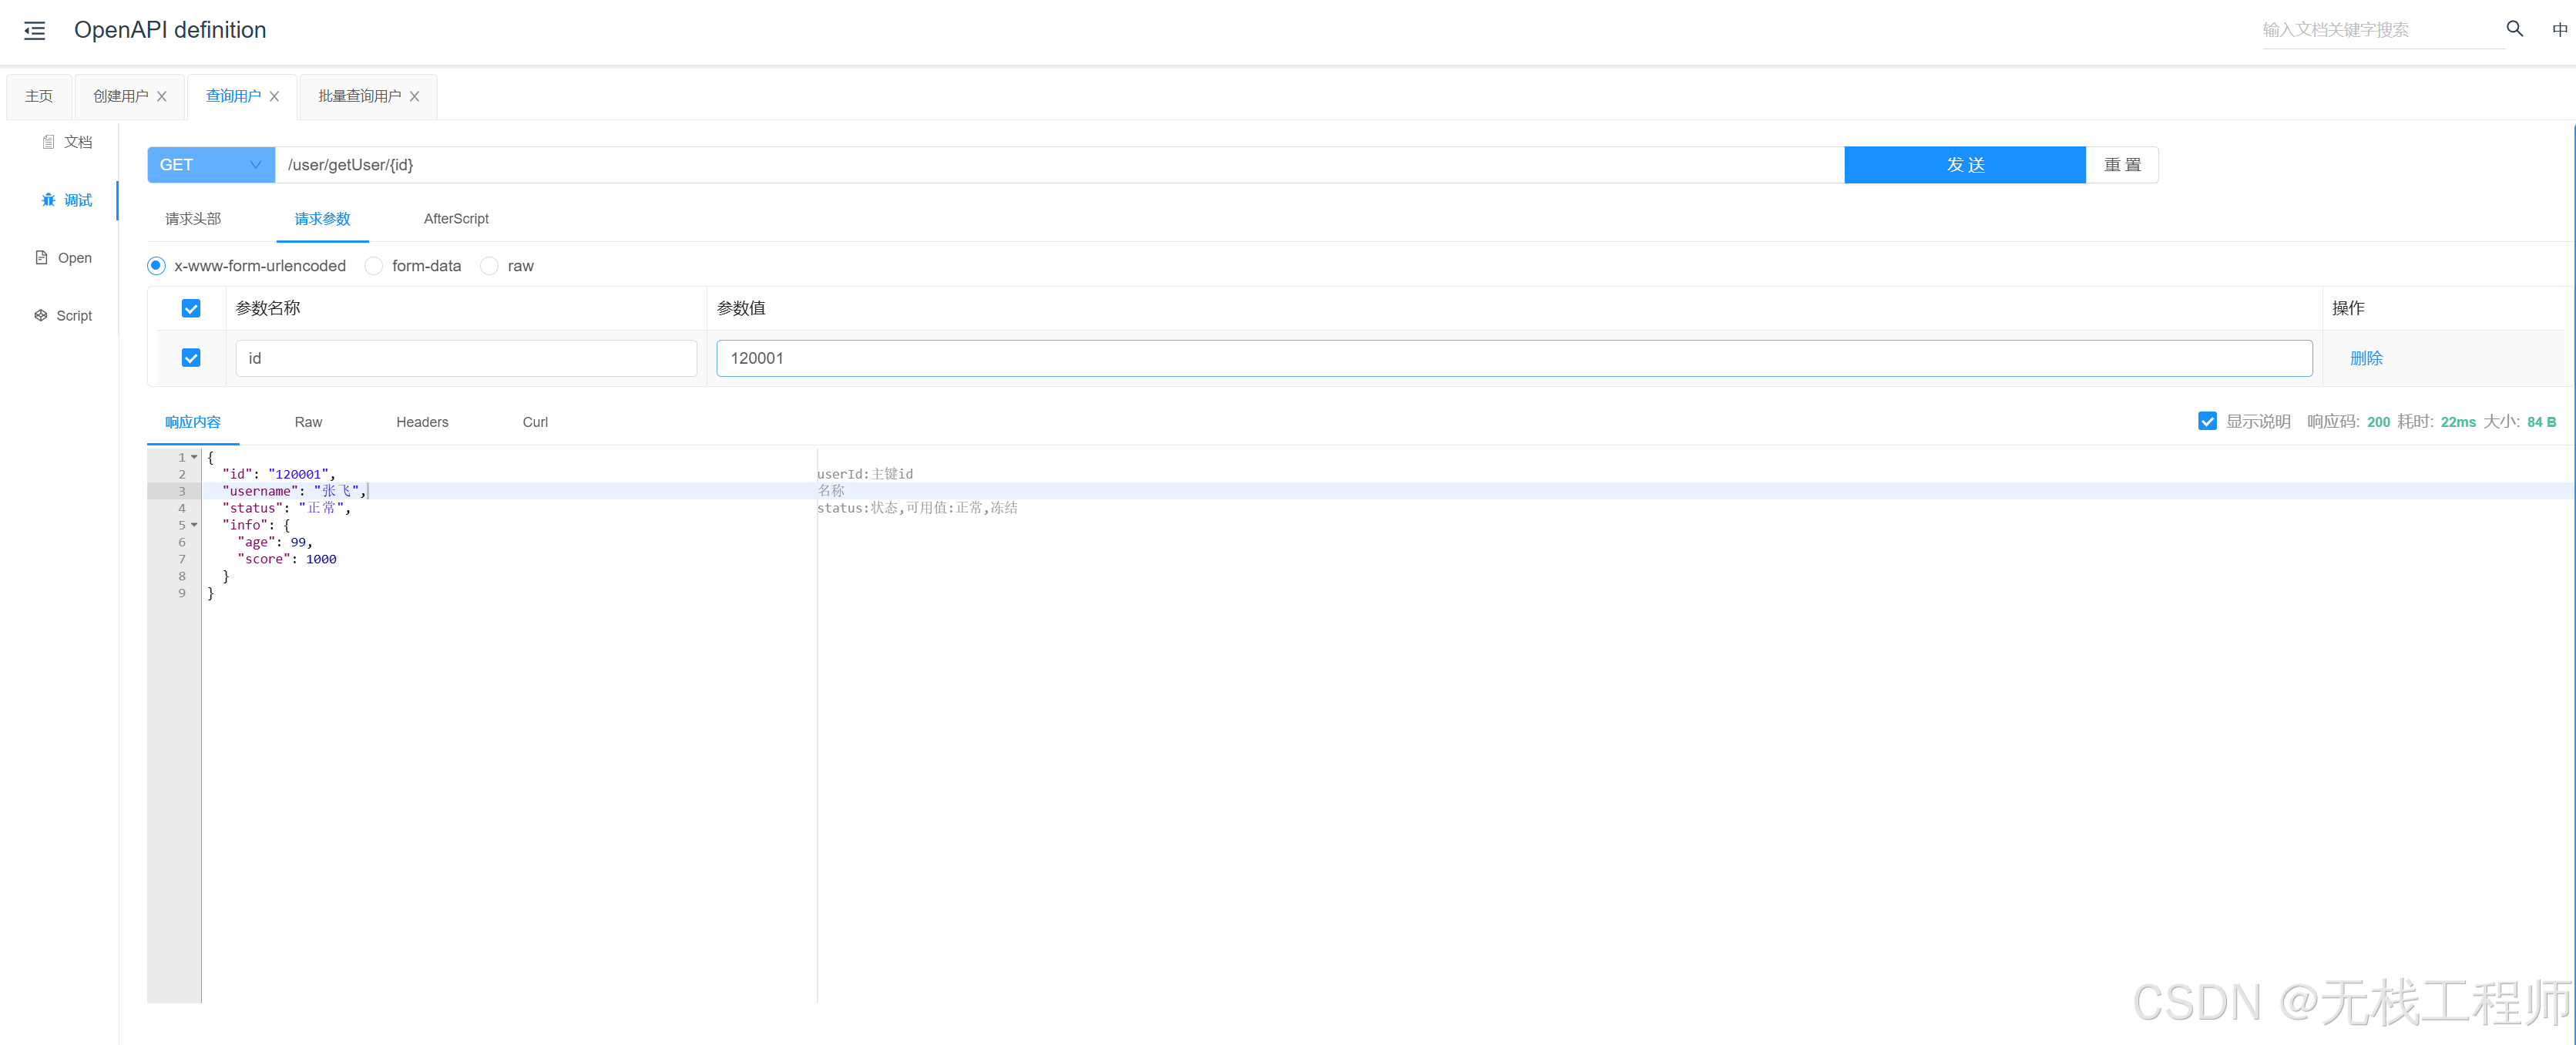Screen dimensions: 2576x1045
Task: Select the raw request body option
Action: pos(489,265)
